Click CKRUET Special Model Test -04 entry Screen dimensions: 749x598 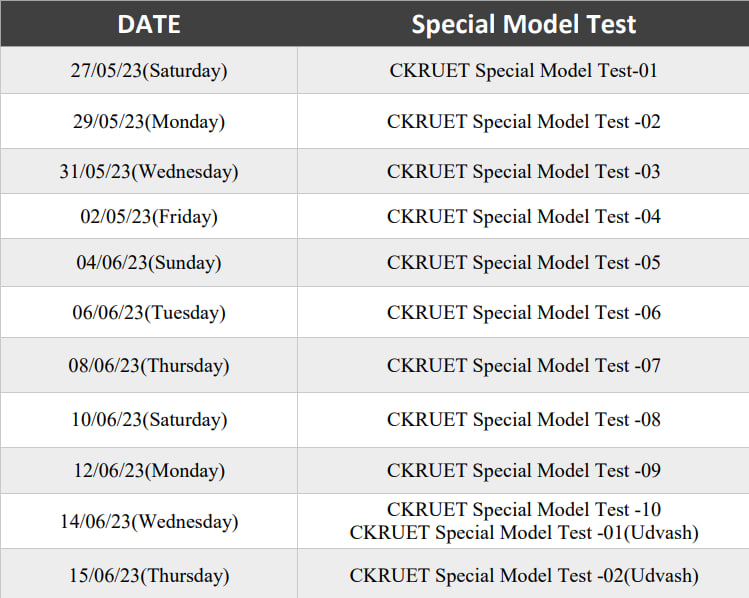point(523,217)
